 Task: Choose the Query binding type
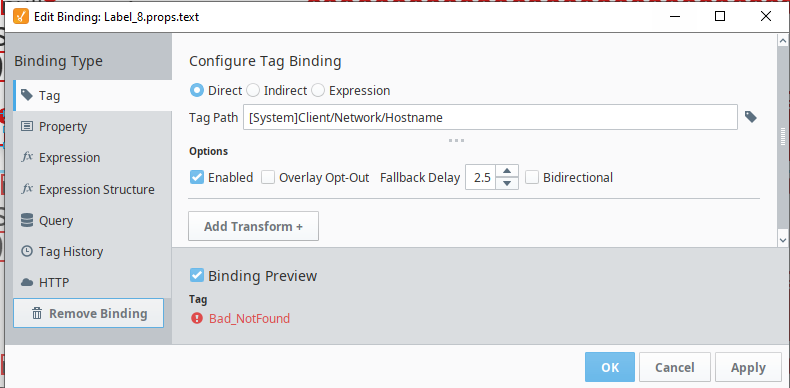(93, 221)
